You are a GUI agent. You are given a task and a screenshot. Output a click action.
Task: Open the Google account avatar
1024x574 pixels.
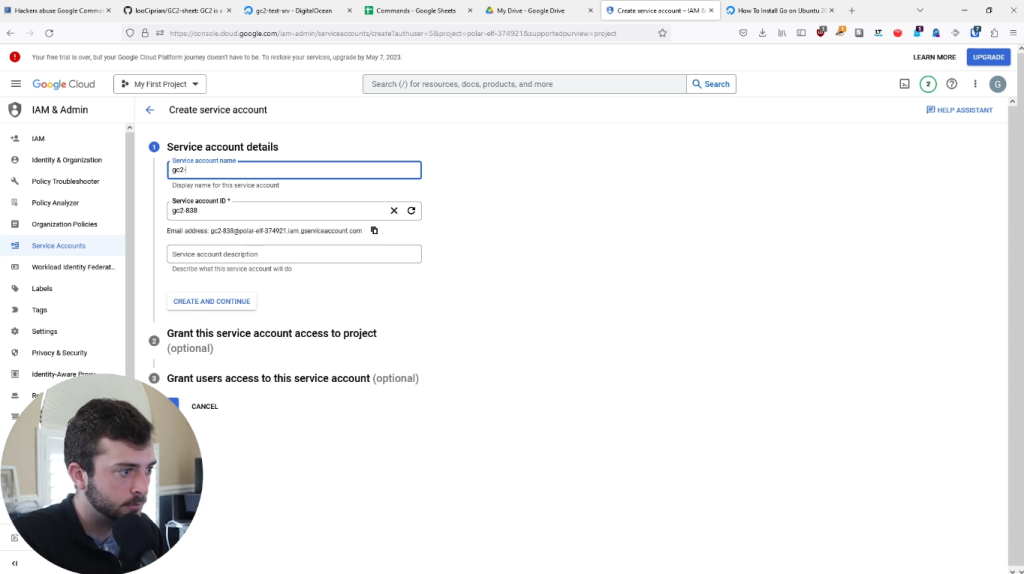pyautogui.click(x=997, y=84)
